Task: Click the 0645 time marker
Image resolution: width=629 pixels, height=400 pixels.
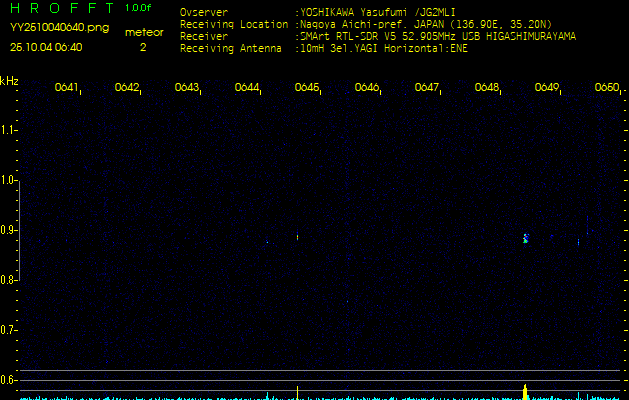Action: click(x=307, y=87)
